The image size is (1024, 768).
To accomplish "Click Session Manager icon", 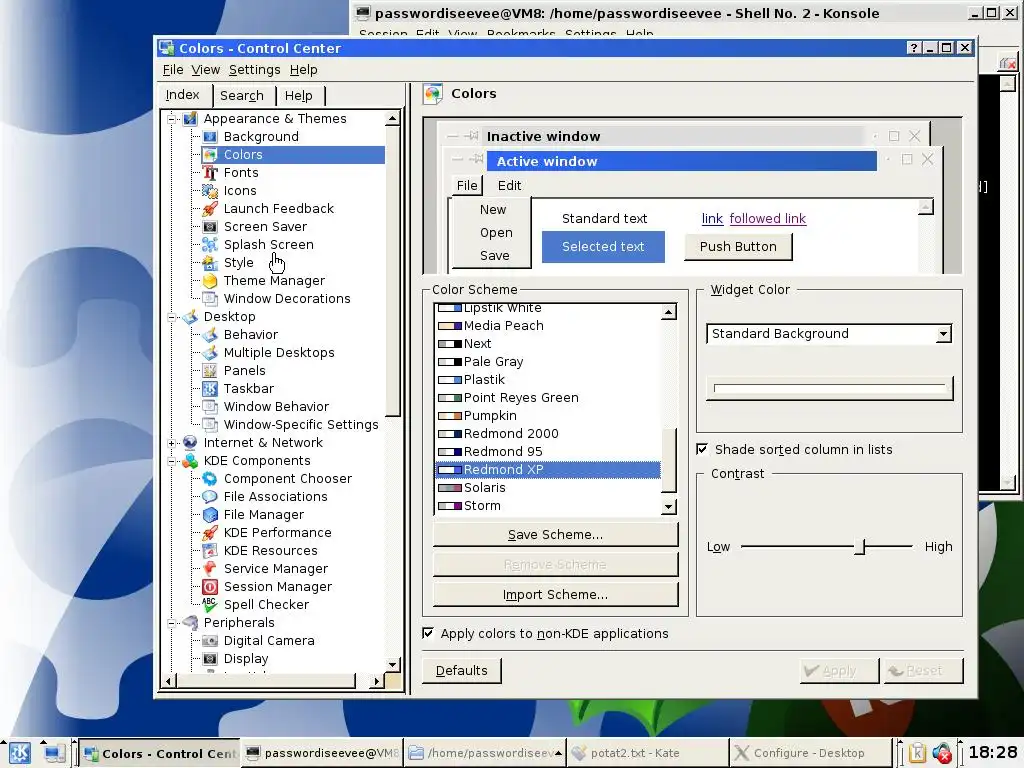I will (x=210, y=586).
